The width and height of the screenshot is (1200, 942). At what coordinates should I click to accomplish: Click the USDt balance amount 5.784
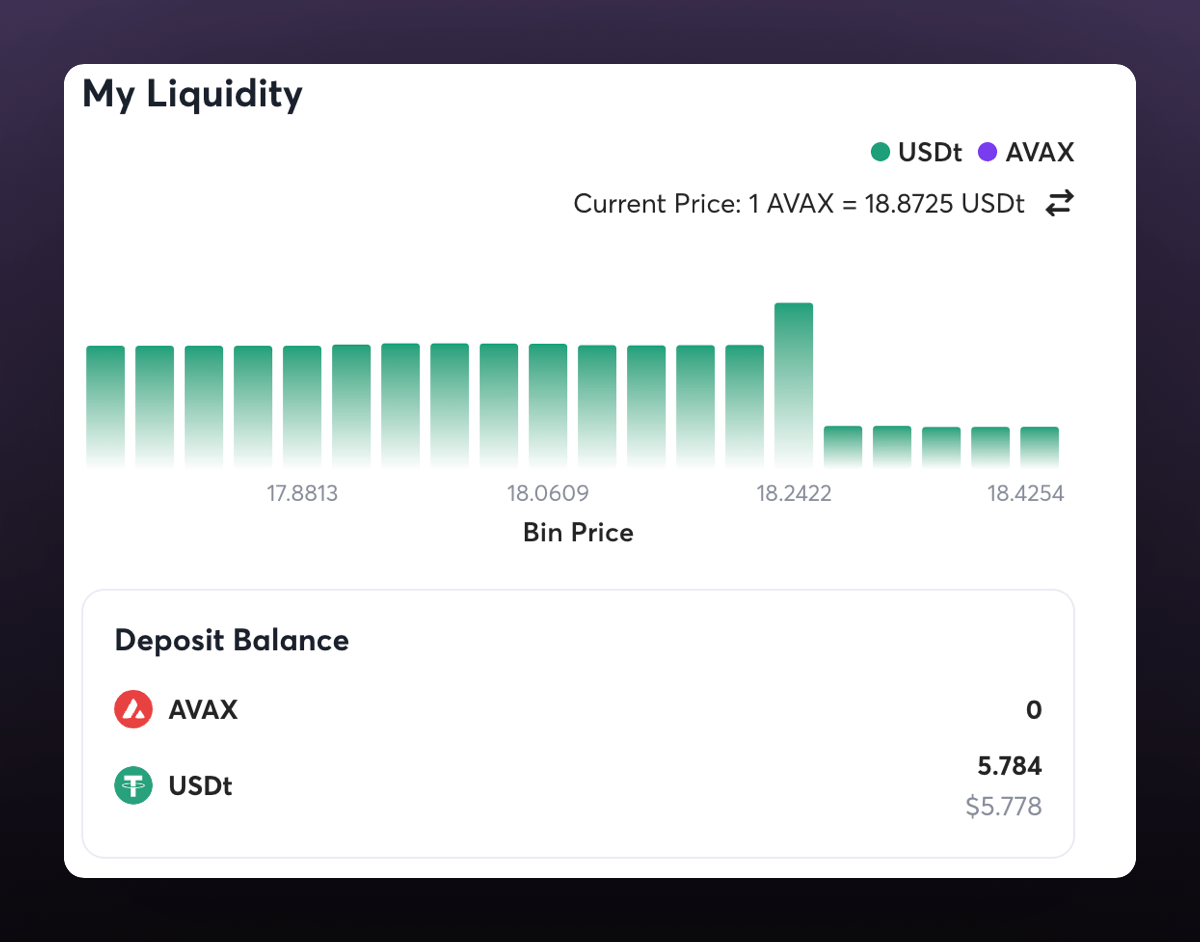1009,767
